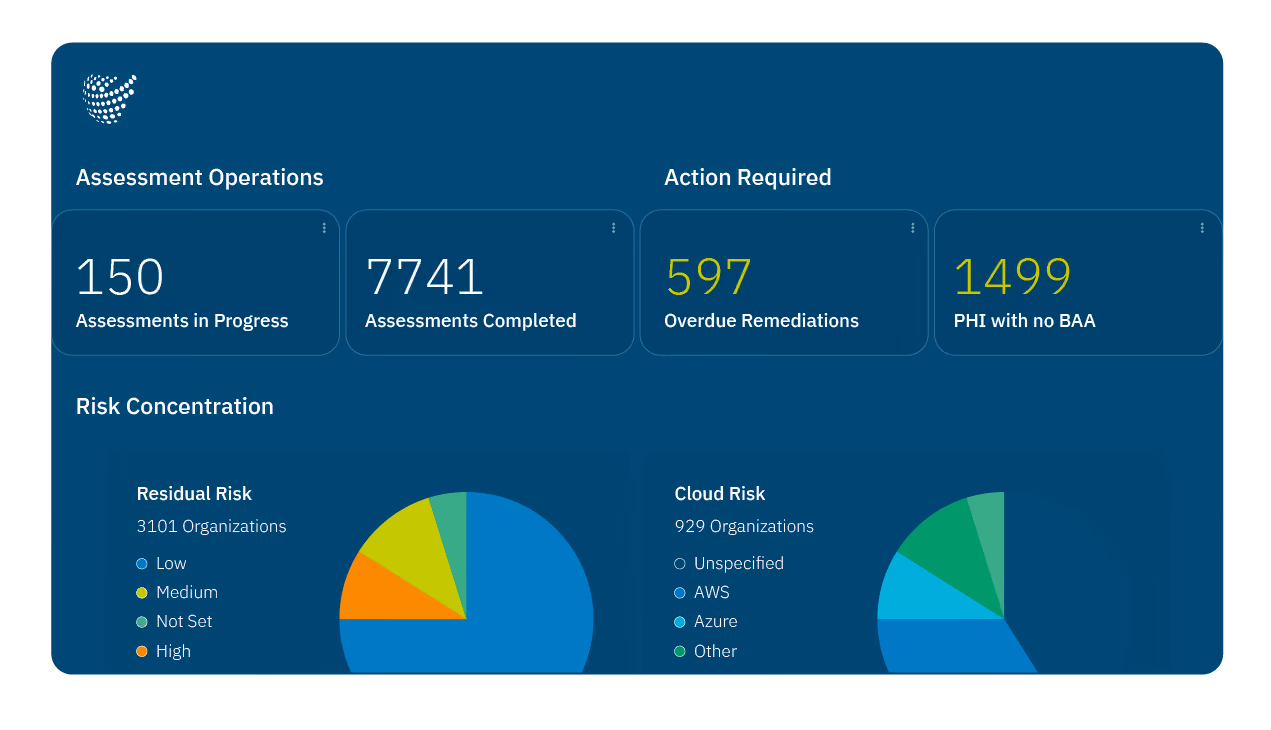The image size is (1271, 730).
Task: Toggle the Not Set legend item
Action: point(175,622)
